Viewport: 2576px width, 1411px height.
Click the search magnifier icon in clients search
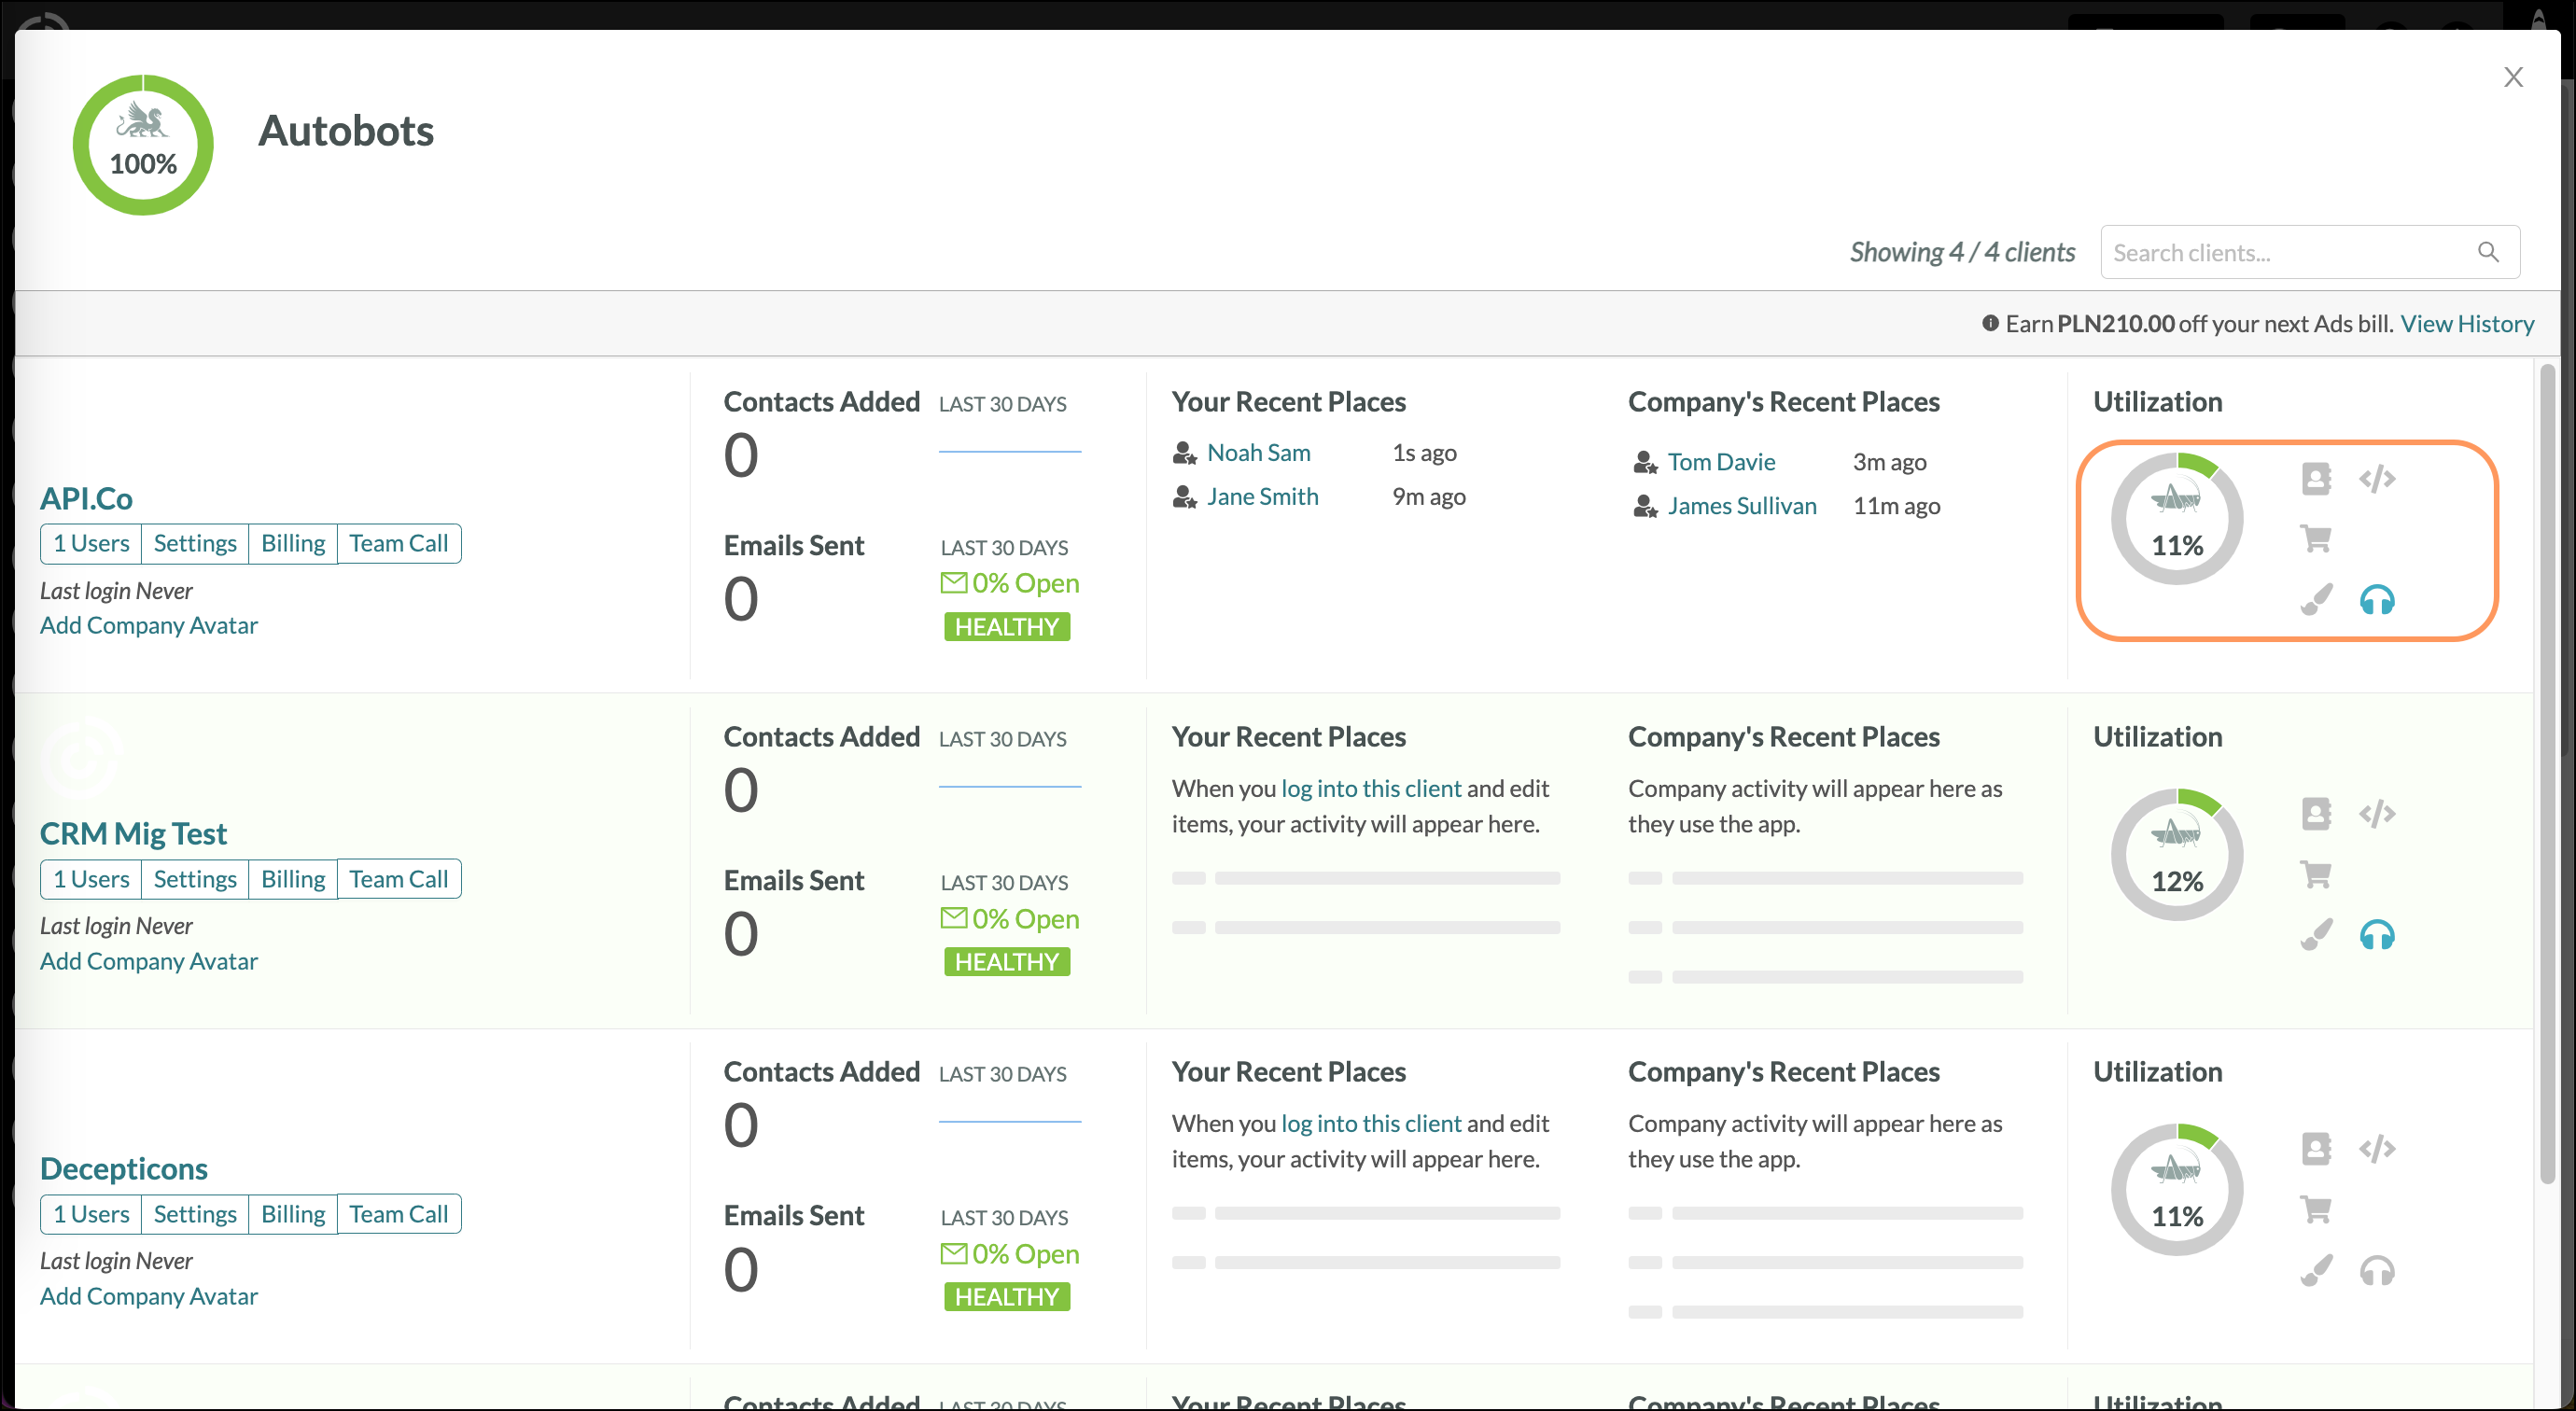[2488, 252]
